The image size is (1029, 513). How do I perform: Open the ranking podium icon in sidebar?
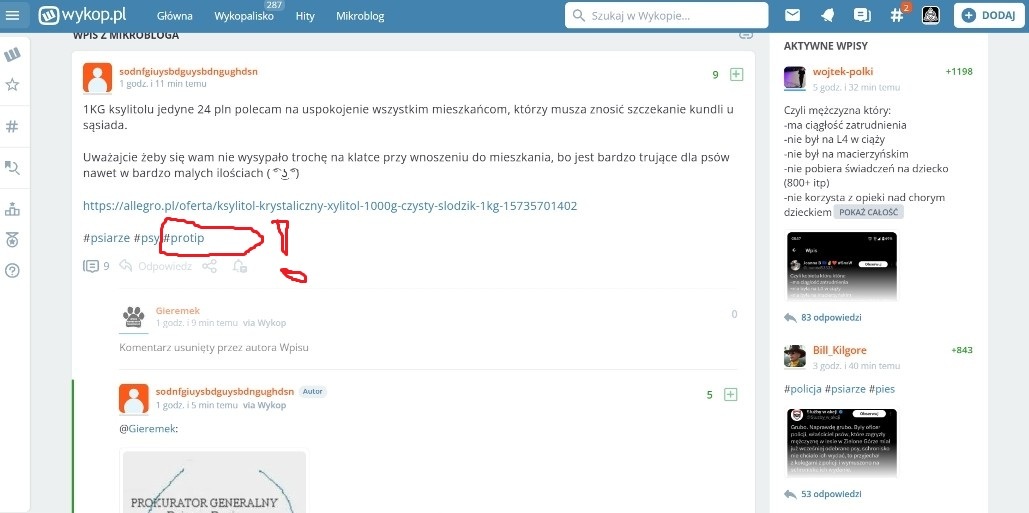tap(13, 210)
